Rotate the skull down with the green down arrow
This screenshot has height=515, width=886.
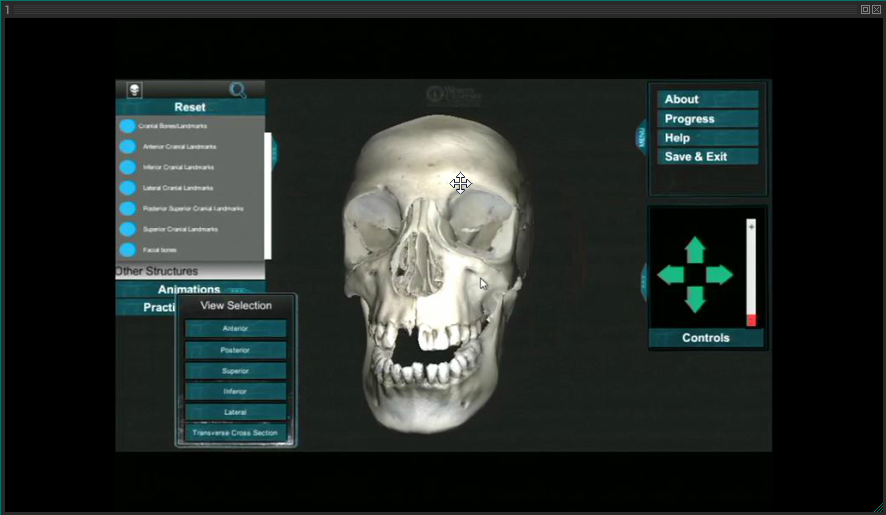[x=695, y=300]
